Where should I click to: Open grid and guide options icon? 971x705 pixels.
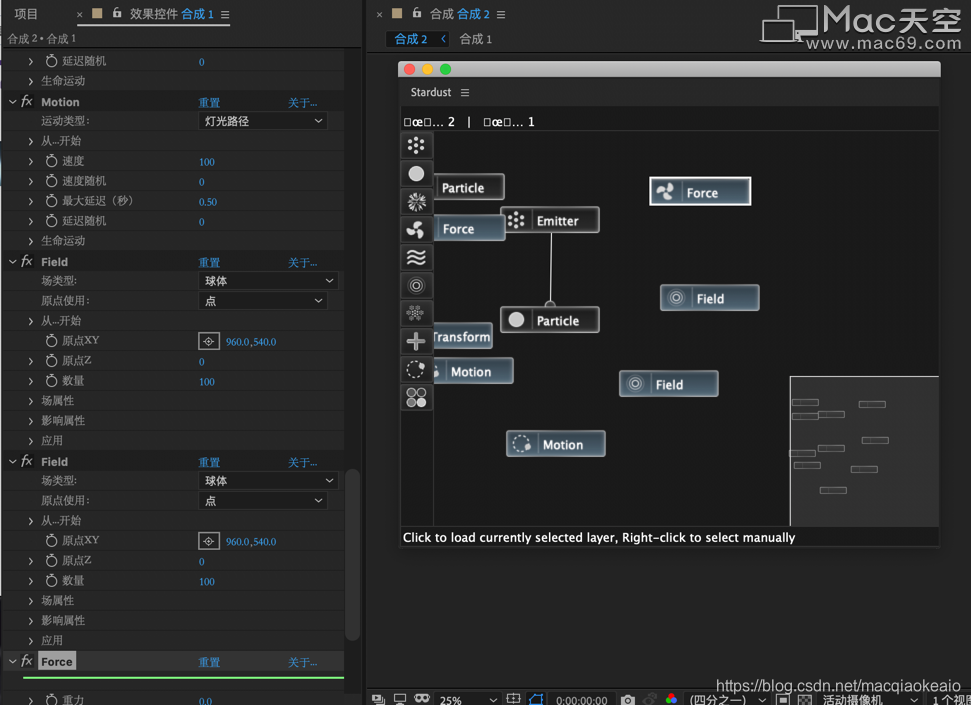pyautogui.click(x=513, y=699)
